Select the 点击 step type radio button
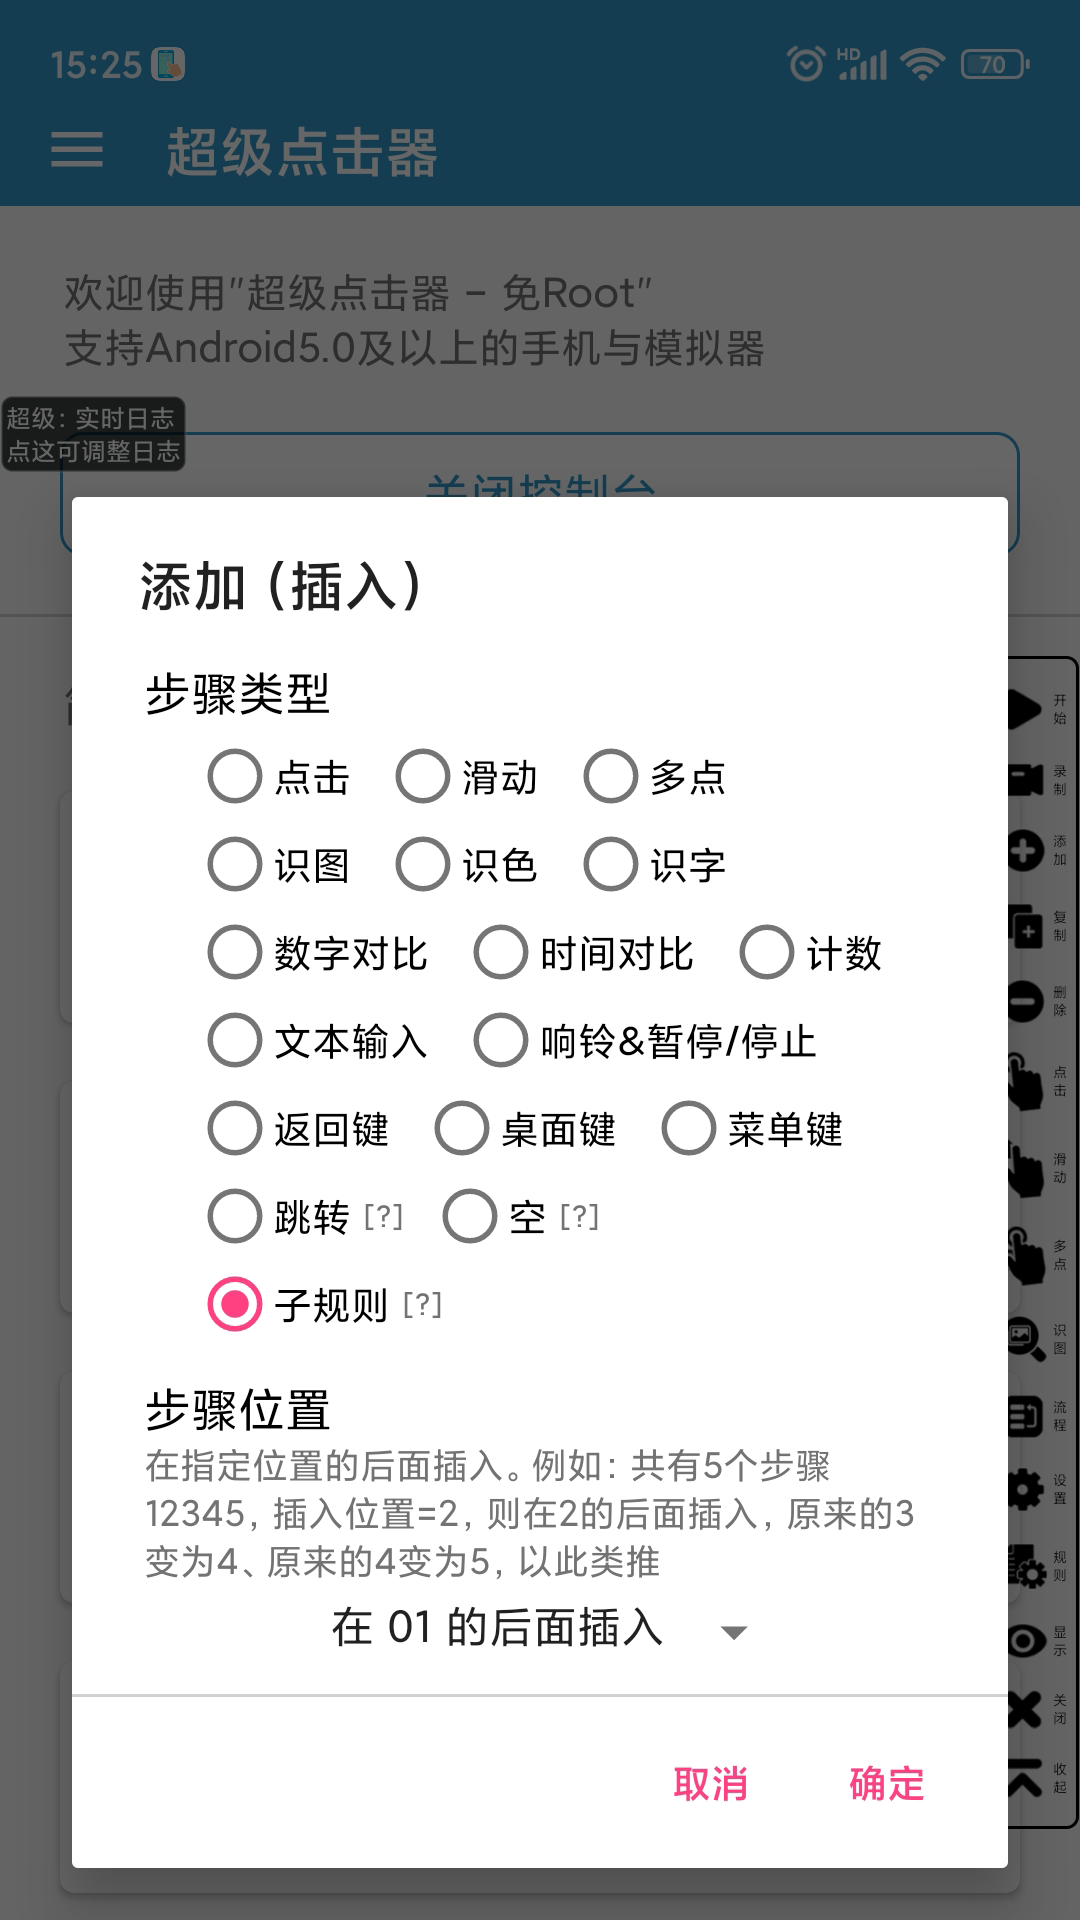 [234, 778]
